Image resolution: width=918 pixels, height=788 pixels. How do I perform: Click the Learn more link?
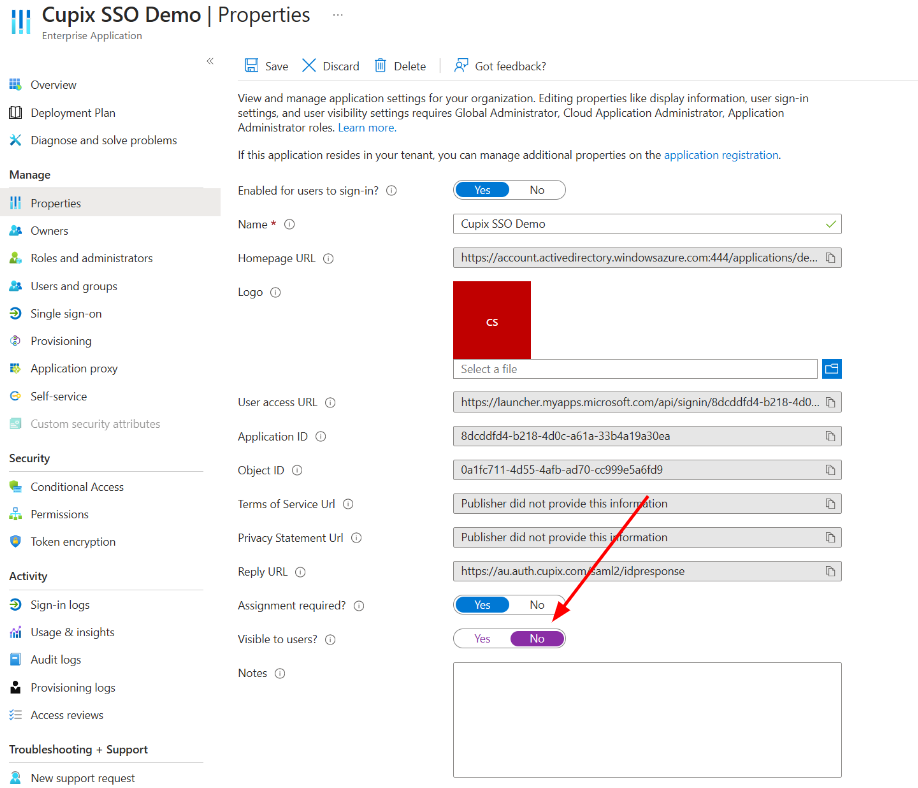click(366, 128)
